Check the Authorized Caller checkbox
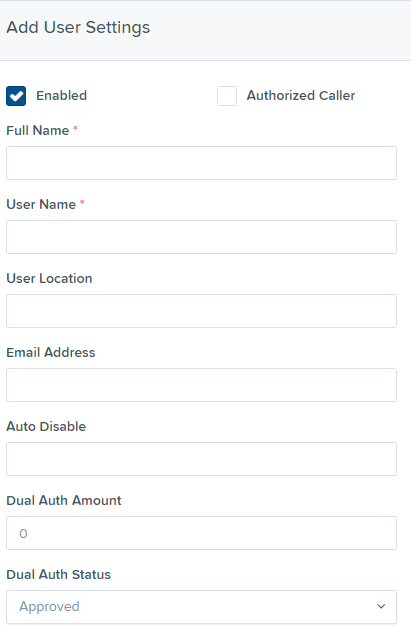The image size is (411, 643). [227, 96]
